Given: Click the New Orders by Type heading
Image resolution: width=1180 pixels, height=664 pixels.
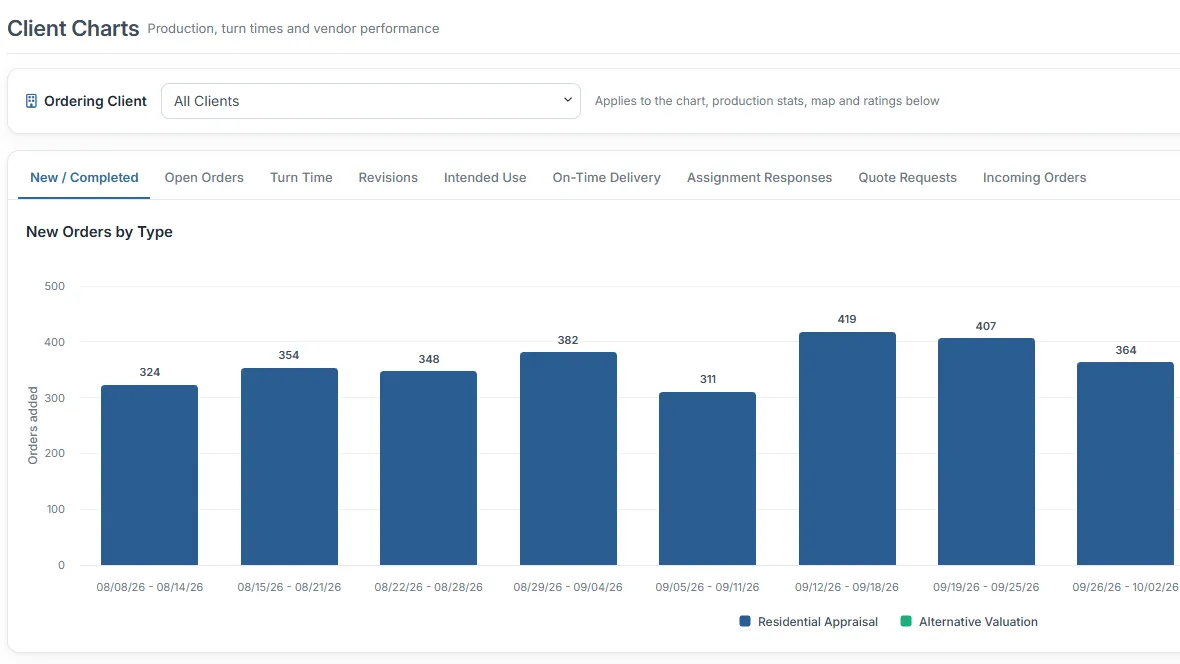Looking at the screenshot, I should point(99,232).
